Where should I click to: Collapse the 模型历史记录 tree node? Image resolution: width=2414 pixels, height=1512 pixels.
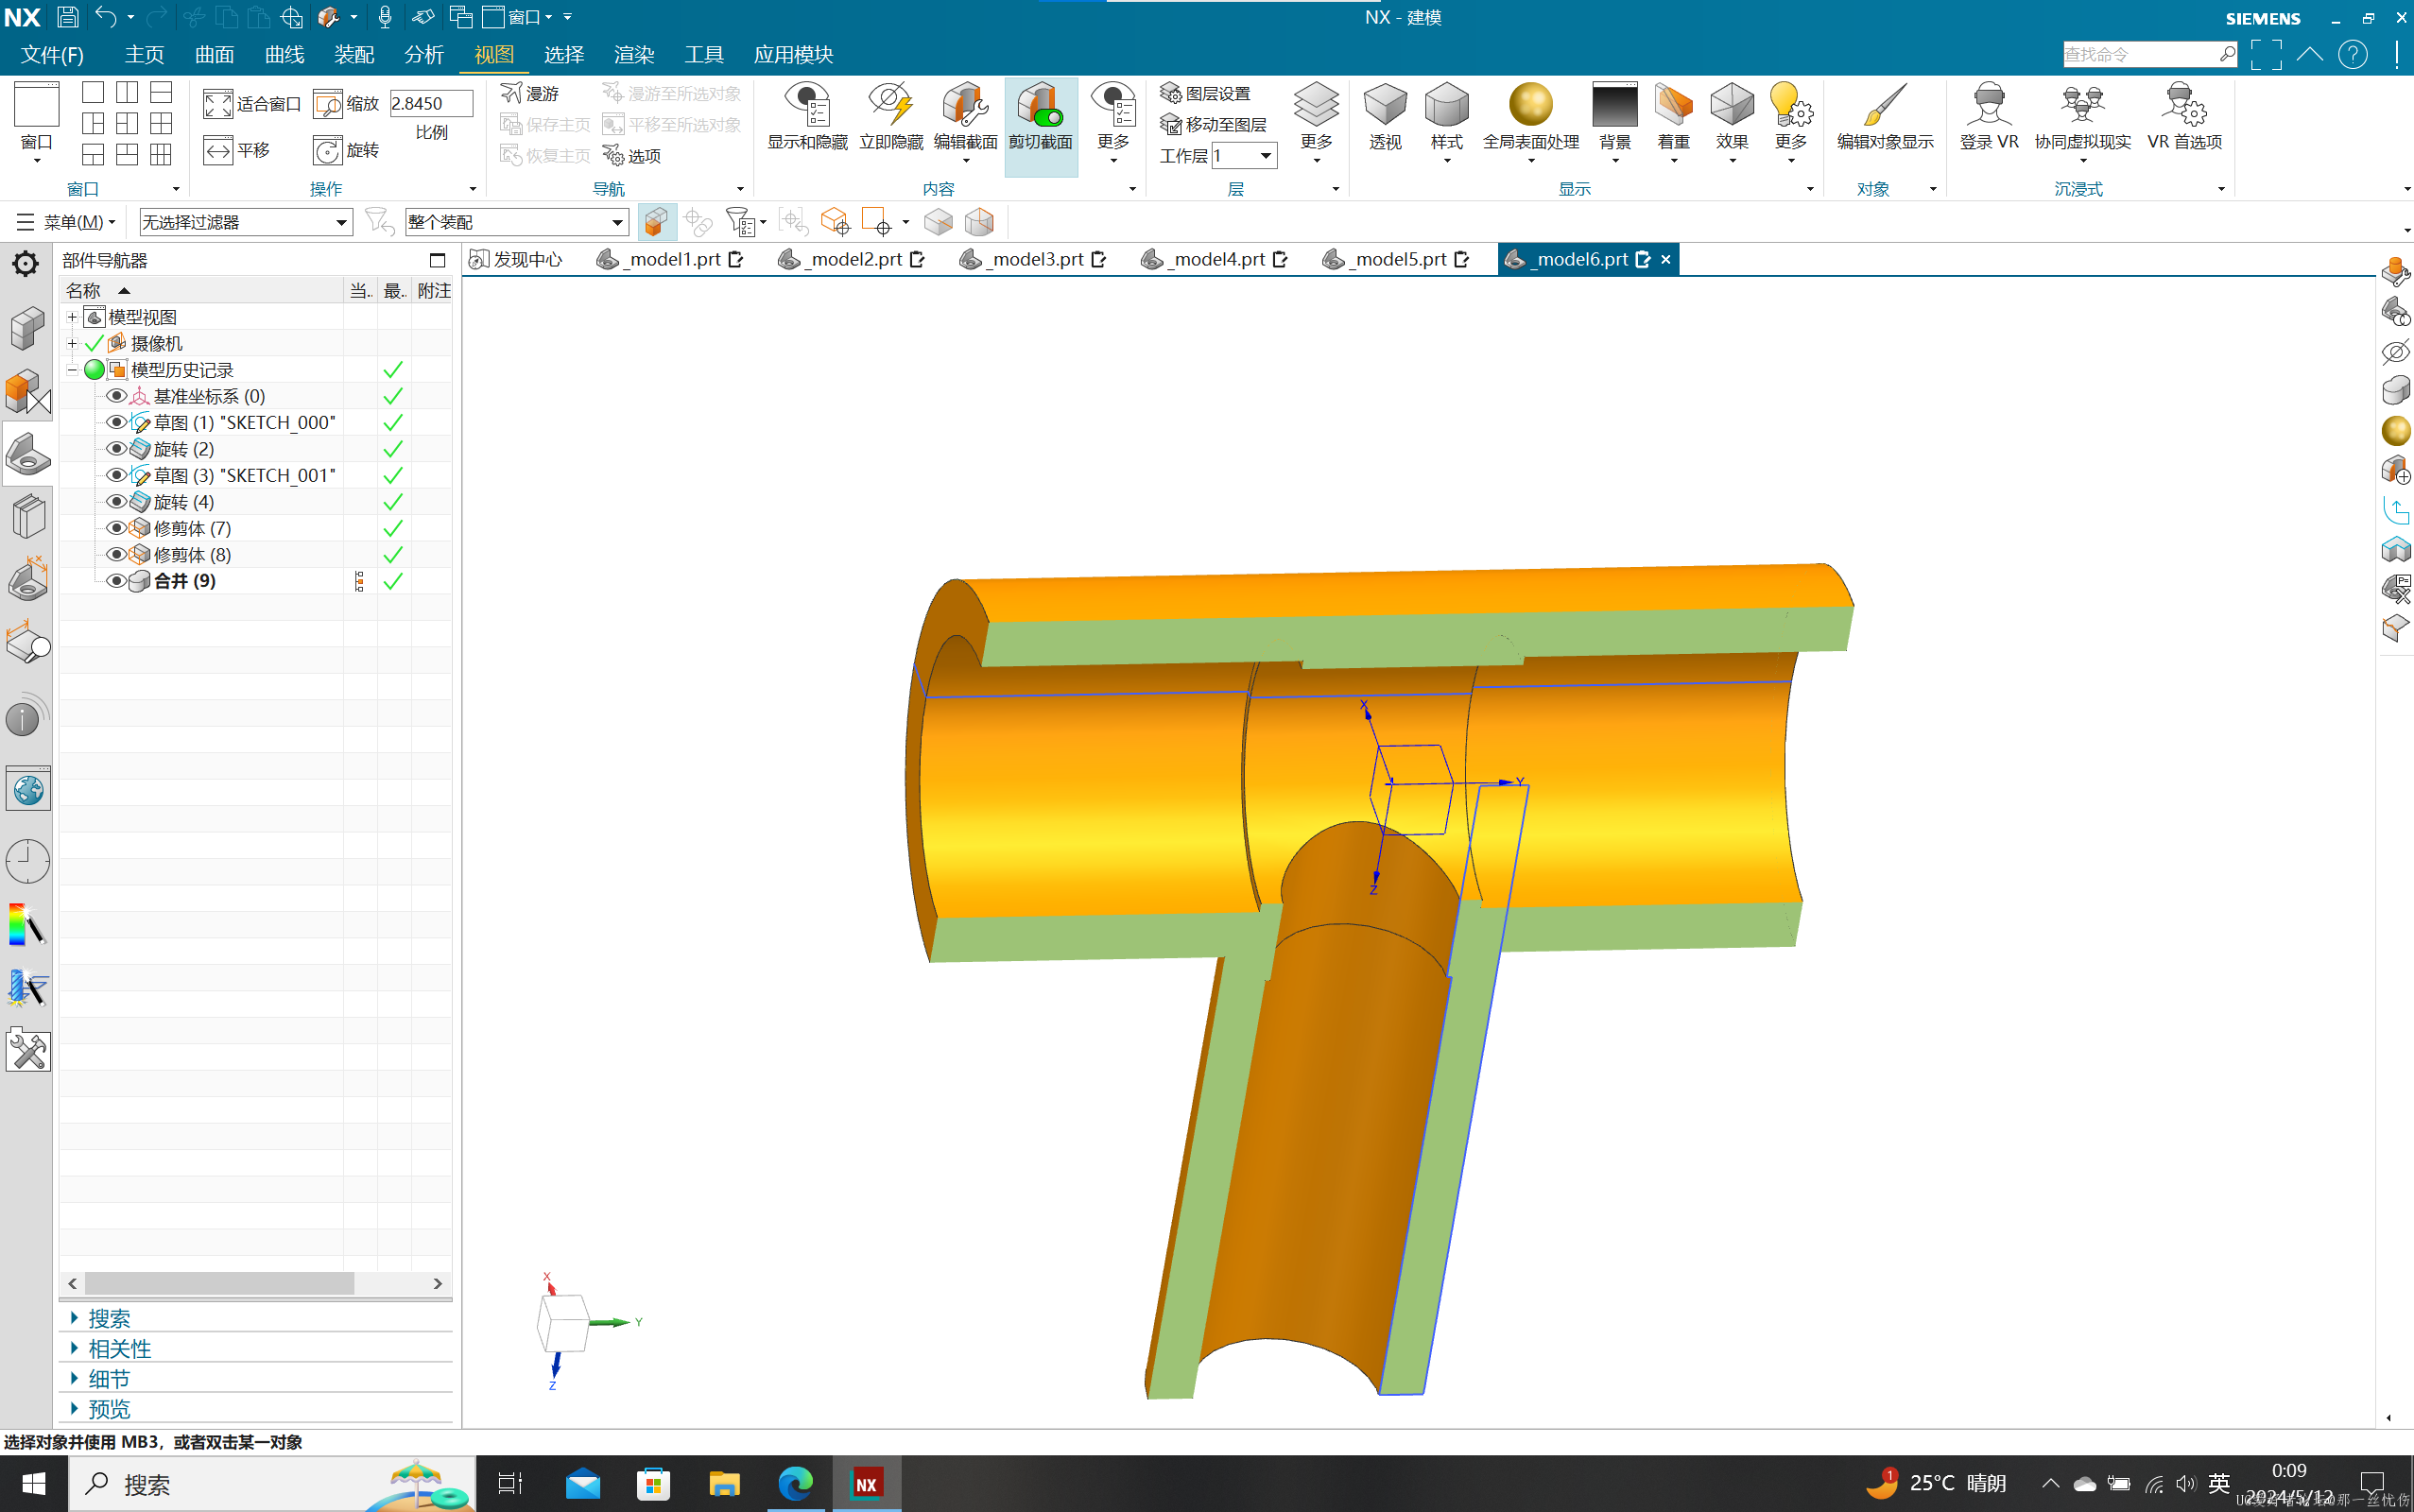click(72, 370)
